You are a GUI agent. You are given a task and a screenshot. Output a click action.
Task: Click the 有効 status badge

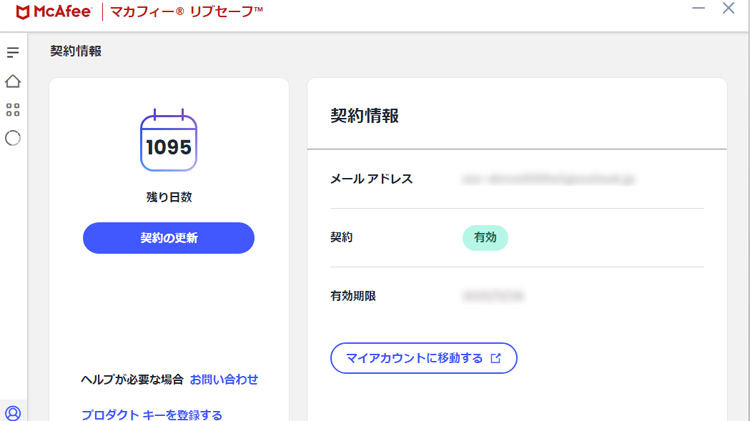(x=485, y=238)
